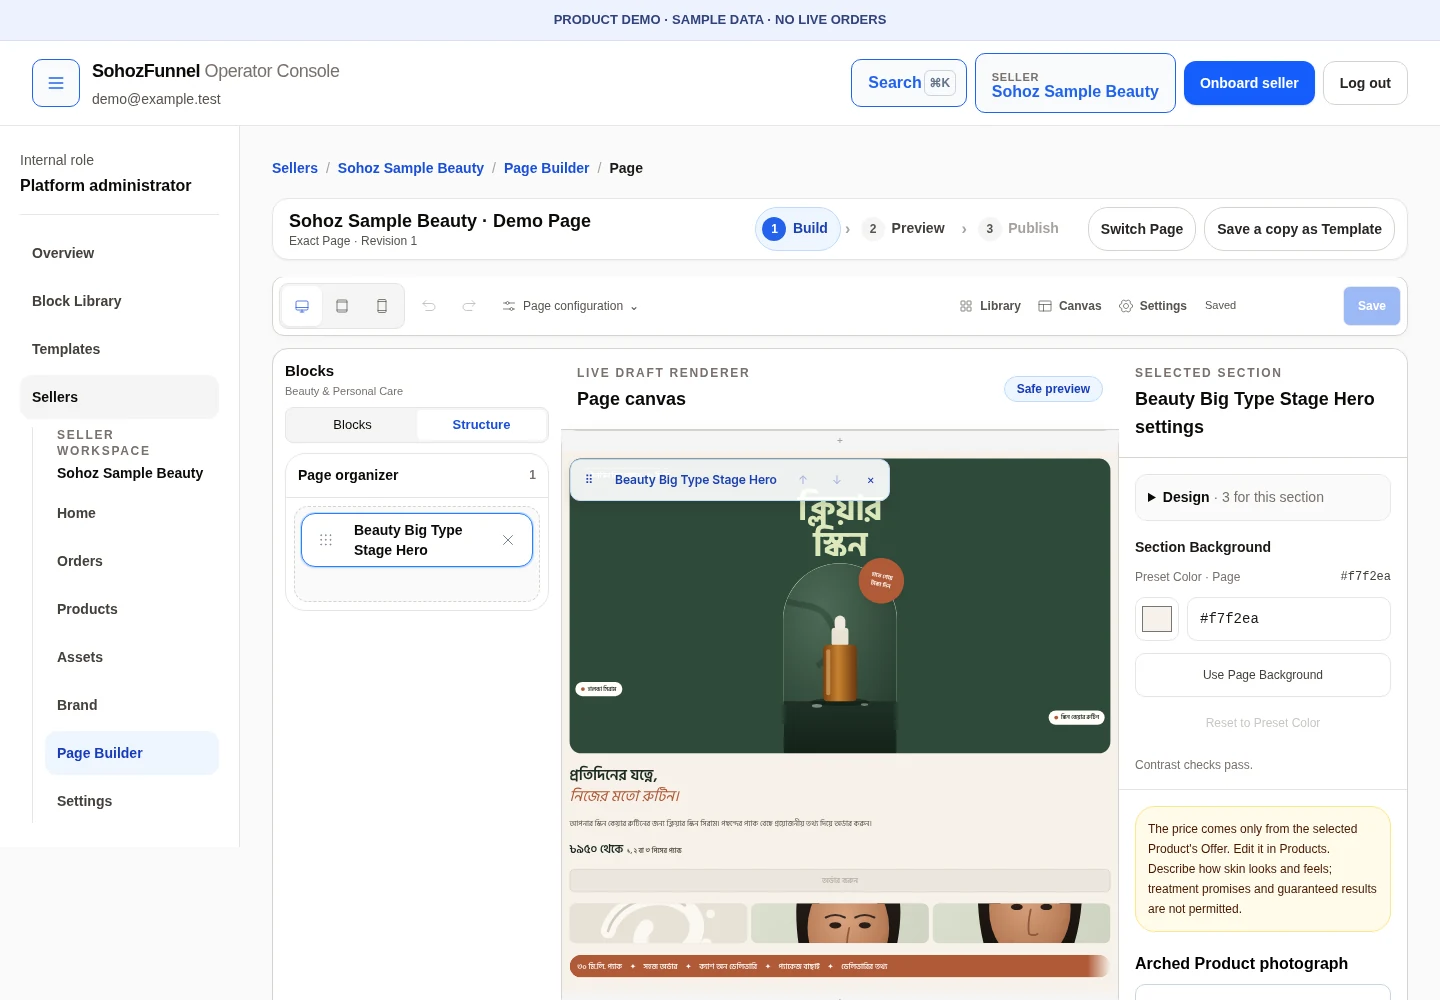The image size is (1440, 1000).
Task: Open the Search command box
Action: tap(909, 83)
